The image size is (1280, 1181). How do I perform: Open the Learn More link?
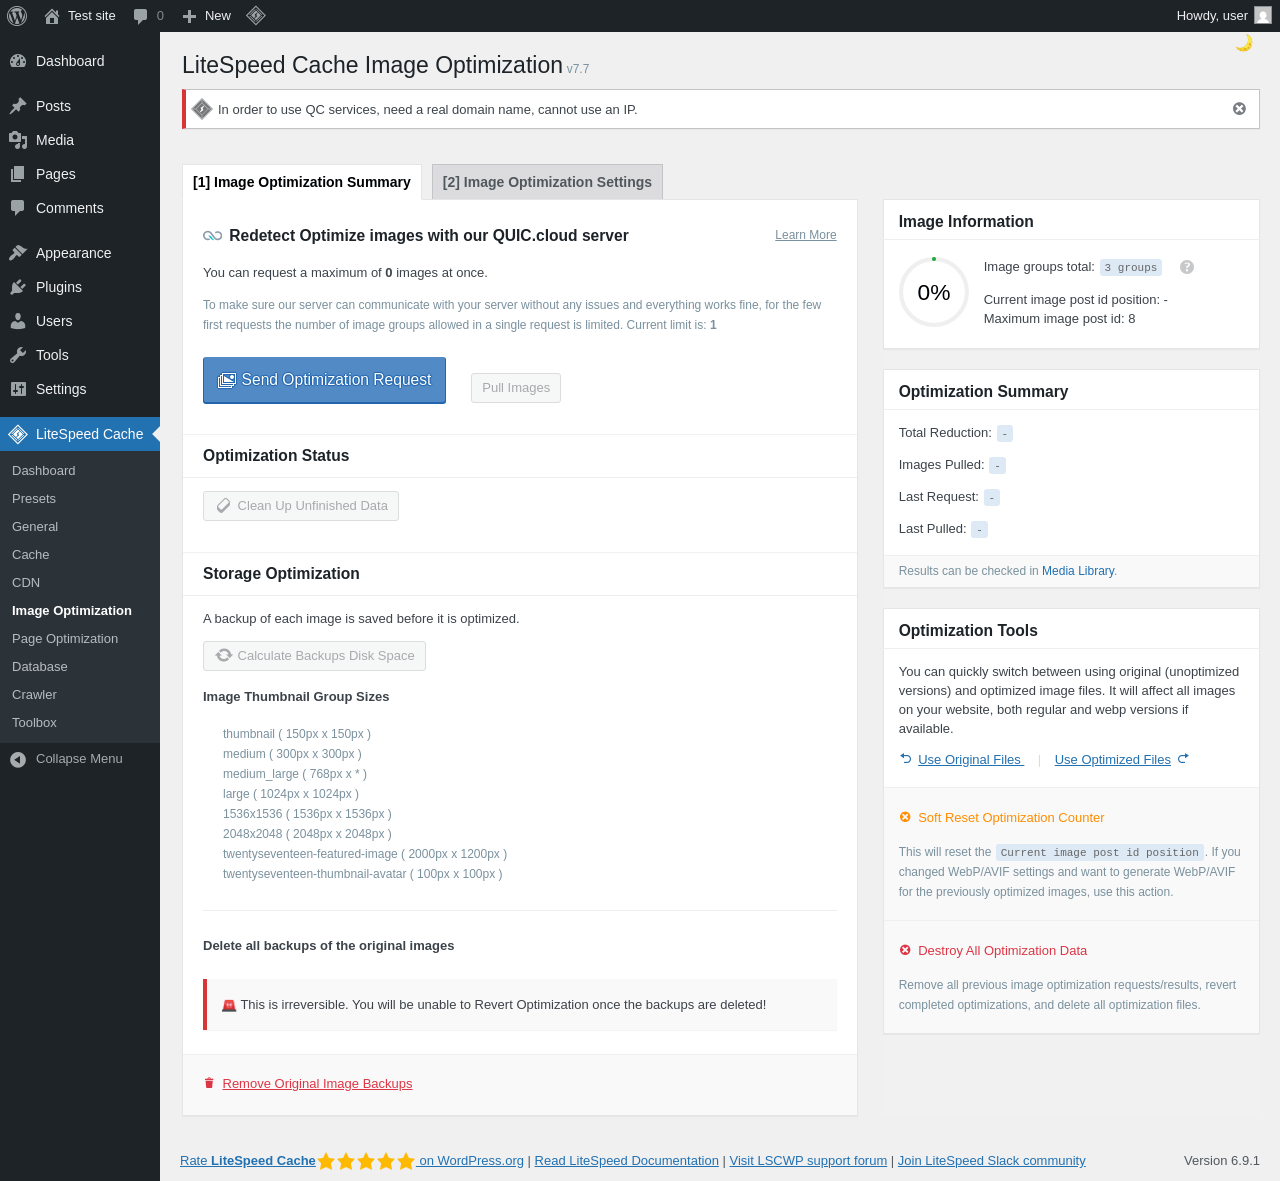806,235
